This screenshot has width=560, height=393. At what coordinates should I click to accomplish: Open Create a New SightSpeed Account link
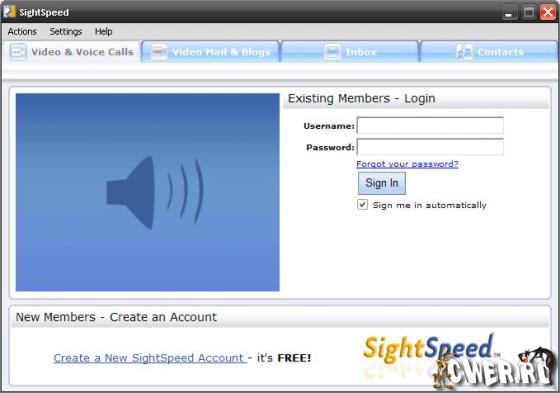[x=149, y=358]
